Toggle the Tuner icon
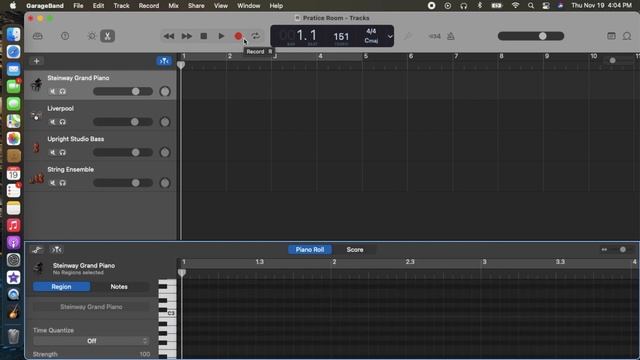Viewport: 640px width, 360px height. point(407,36)
